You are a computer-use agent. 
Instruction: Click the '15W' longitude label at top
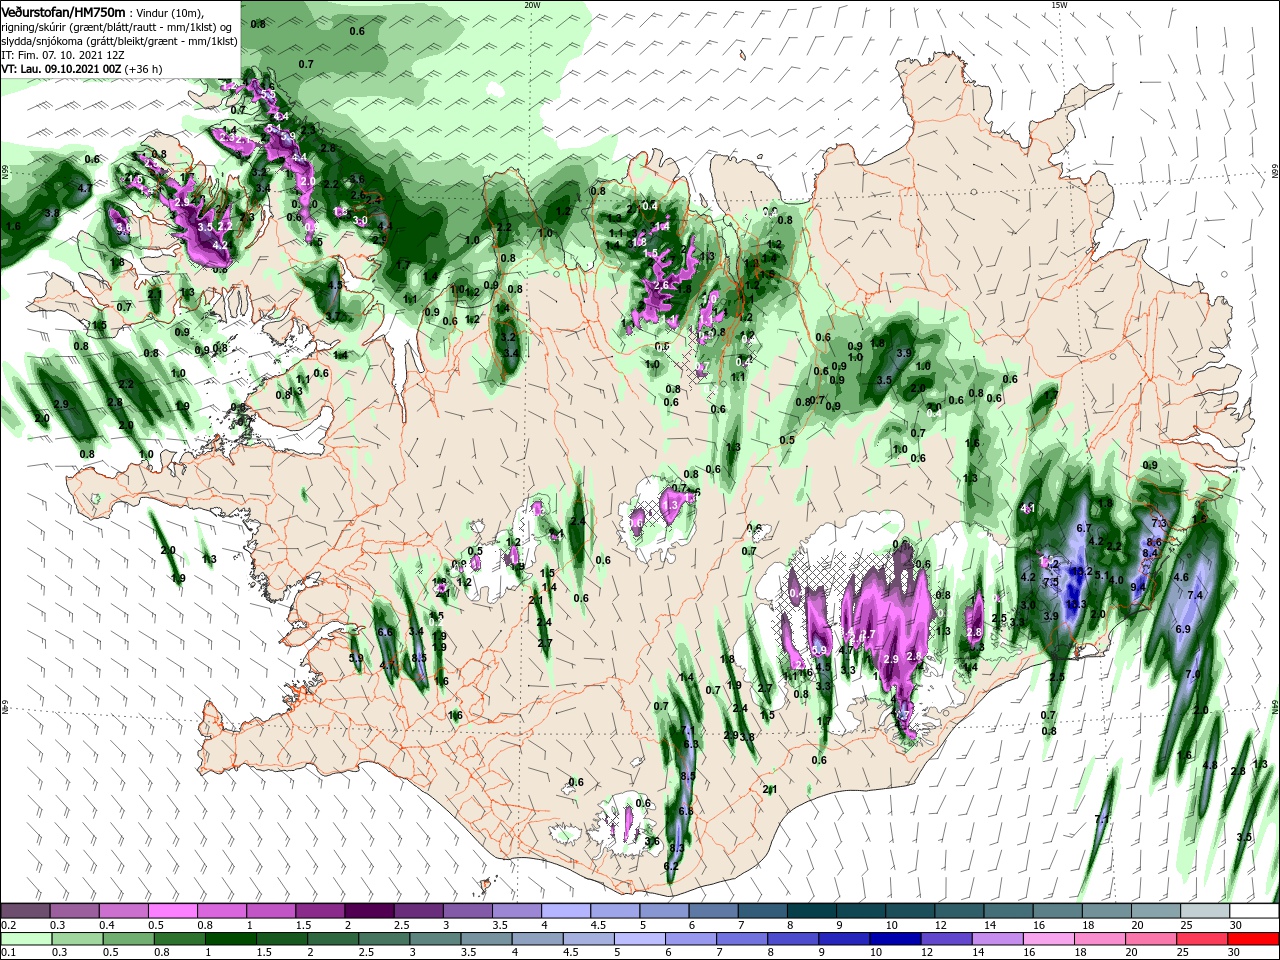pyautogui.click(x=1059, y=5)
